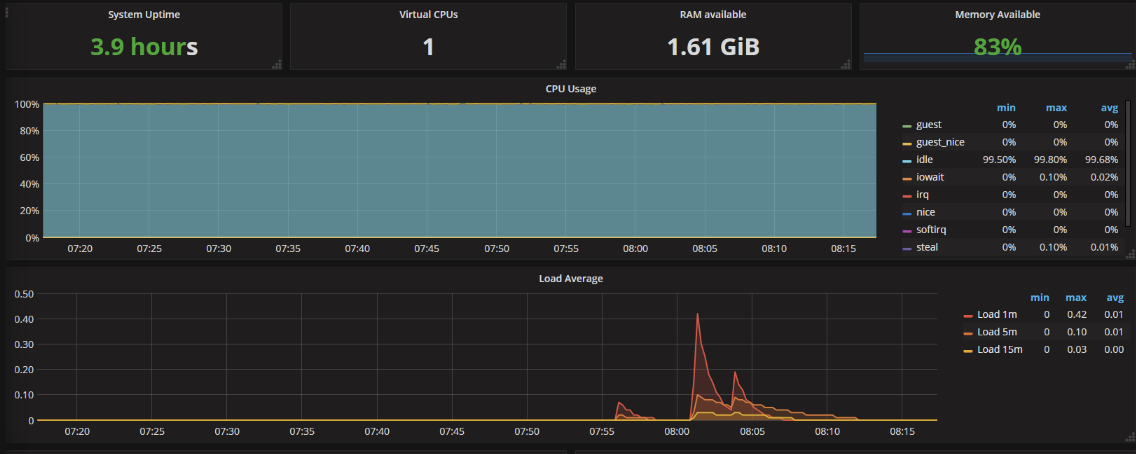Screen dimensions: 1136x454
Task: Click resize handle of Memory Available panel
Action: click(x=1131, y=64)
